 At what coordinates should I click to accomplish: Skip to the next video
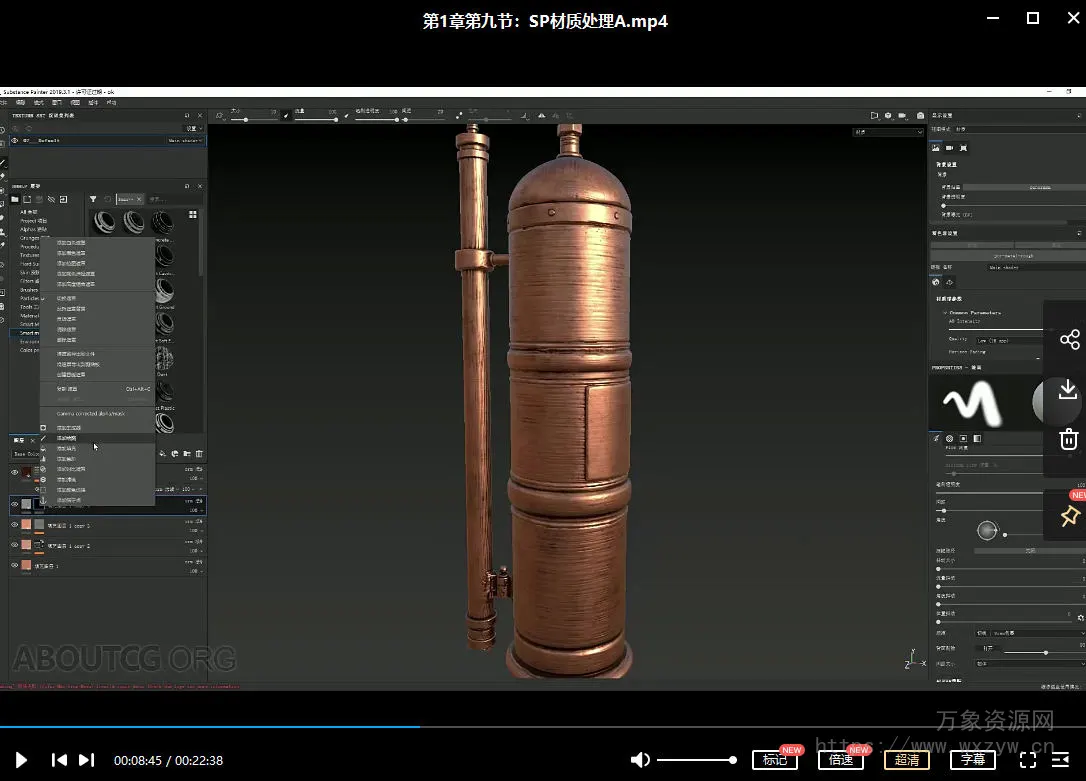click(87, 760)
